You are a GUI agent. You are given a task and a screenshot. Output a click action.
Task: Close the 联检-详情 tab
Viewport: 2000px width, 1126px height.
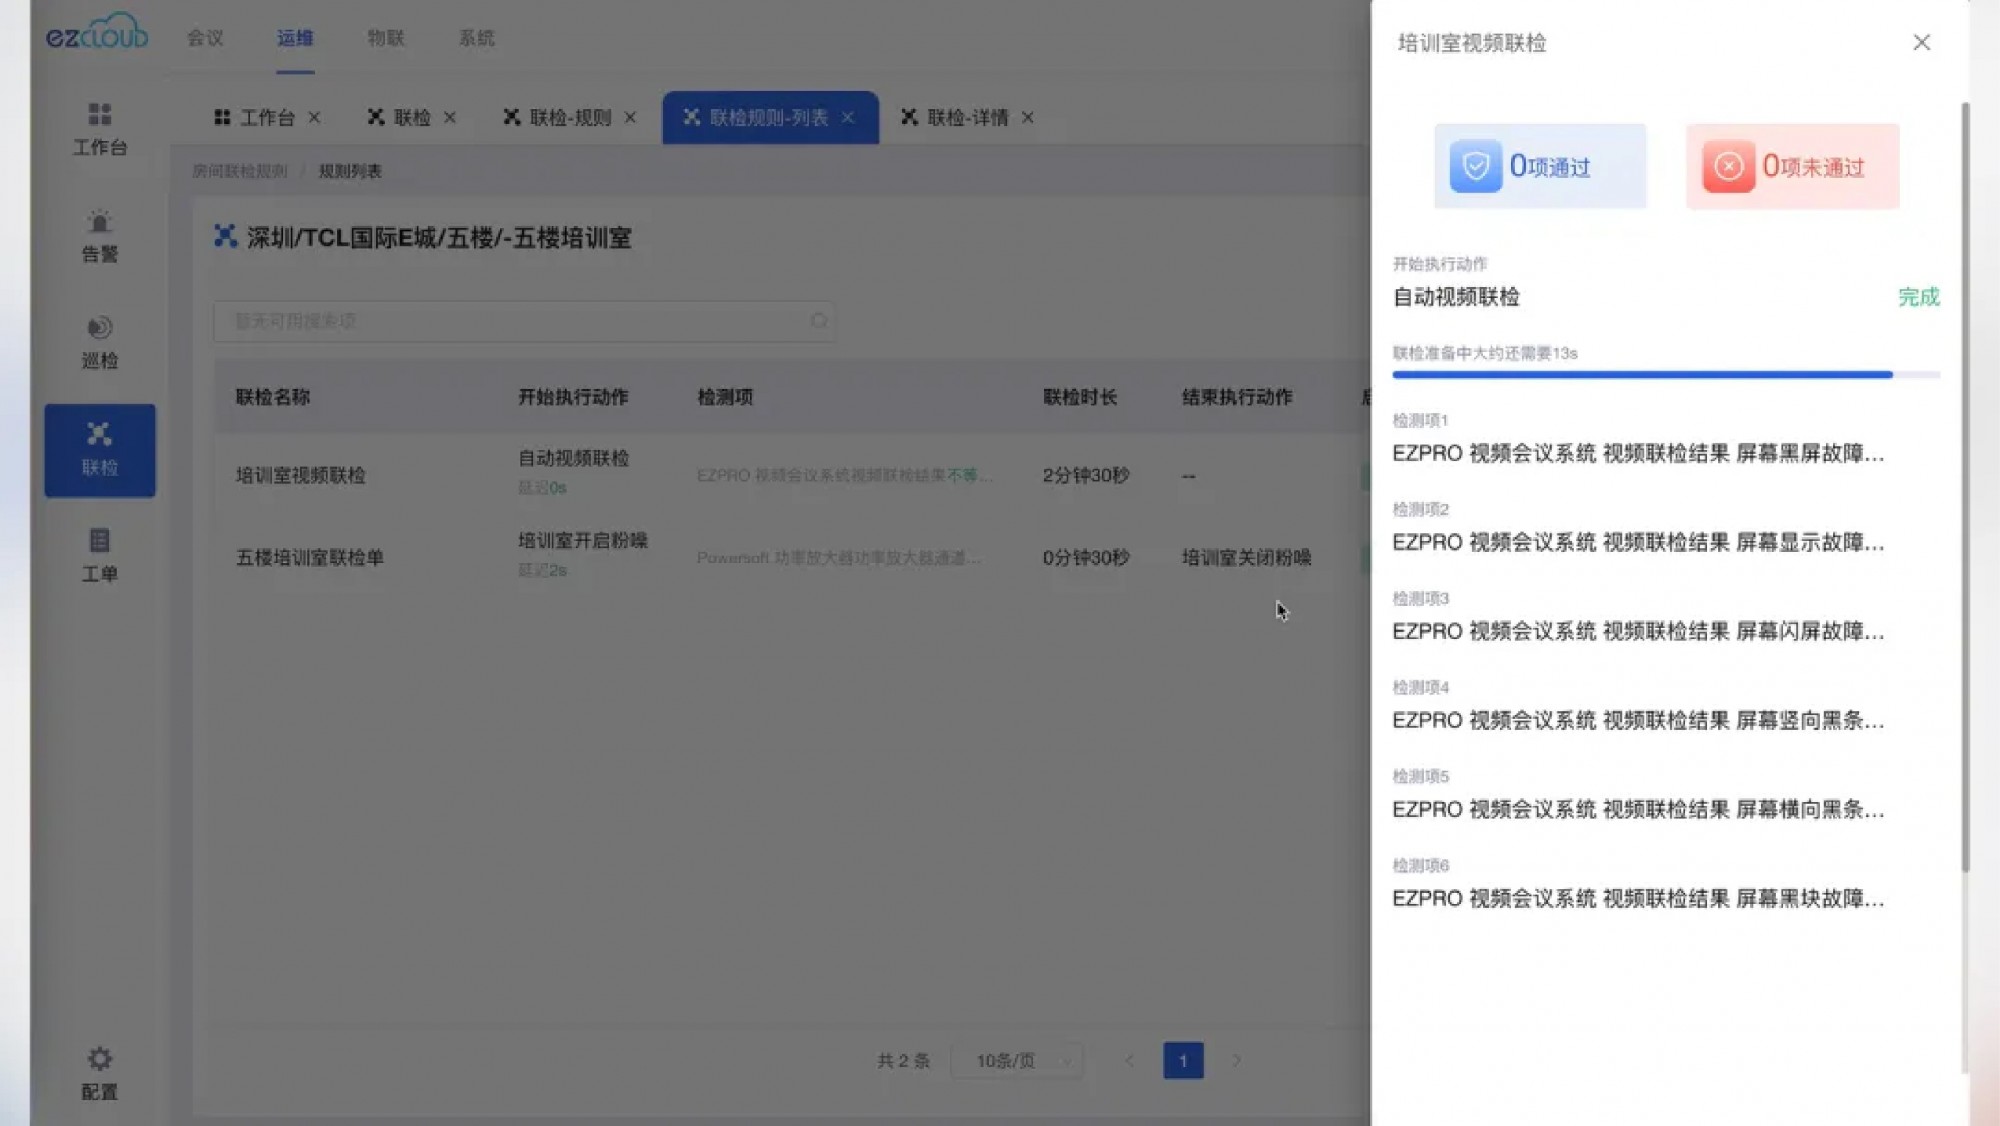tap(1027, 117)
